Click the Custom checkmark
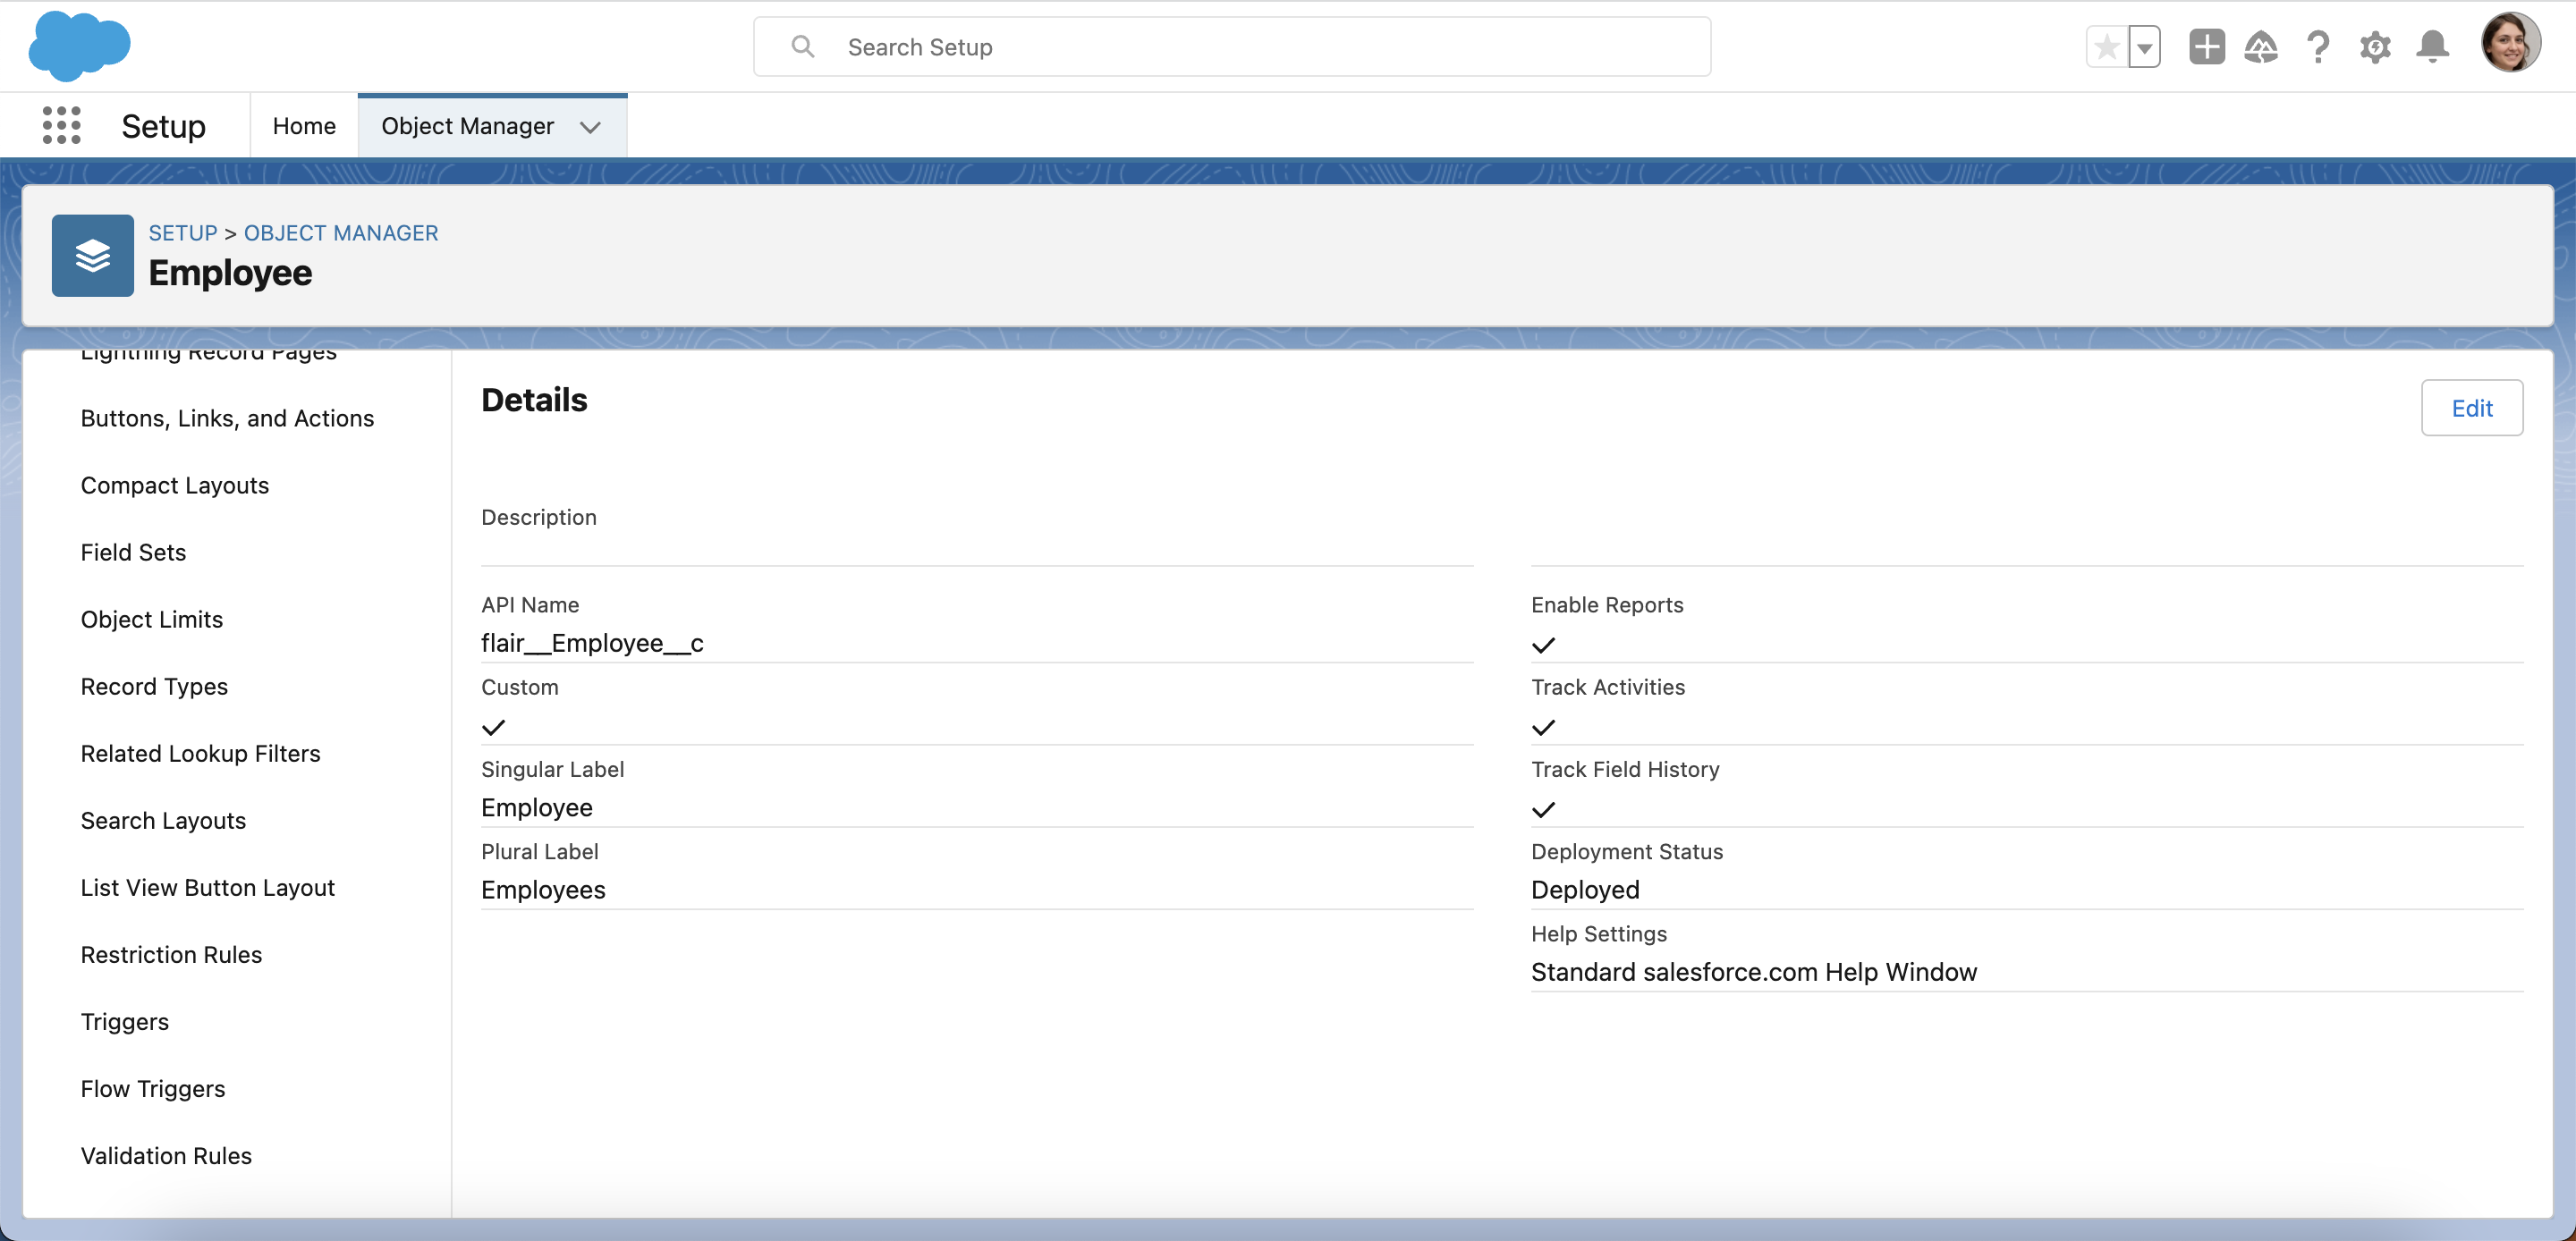The width and height of the screenshot is (2576, 1241). [493, 728]
